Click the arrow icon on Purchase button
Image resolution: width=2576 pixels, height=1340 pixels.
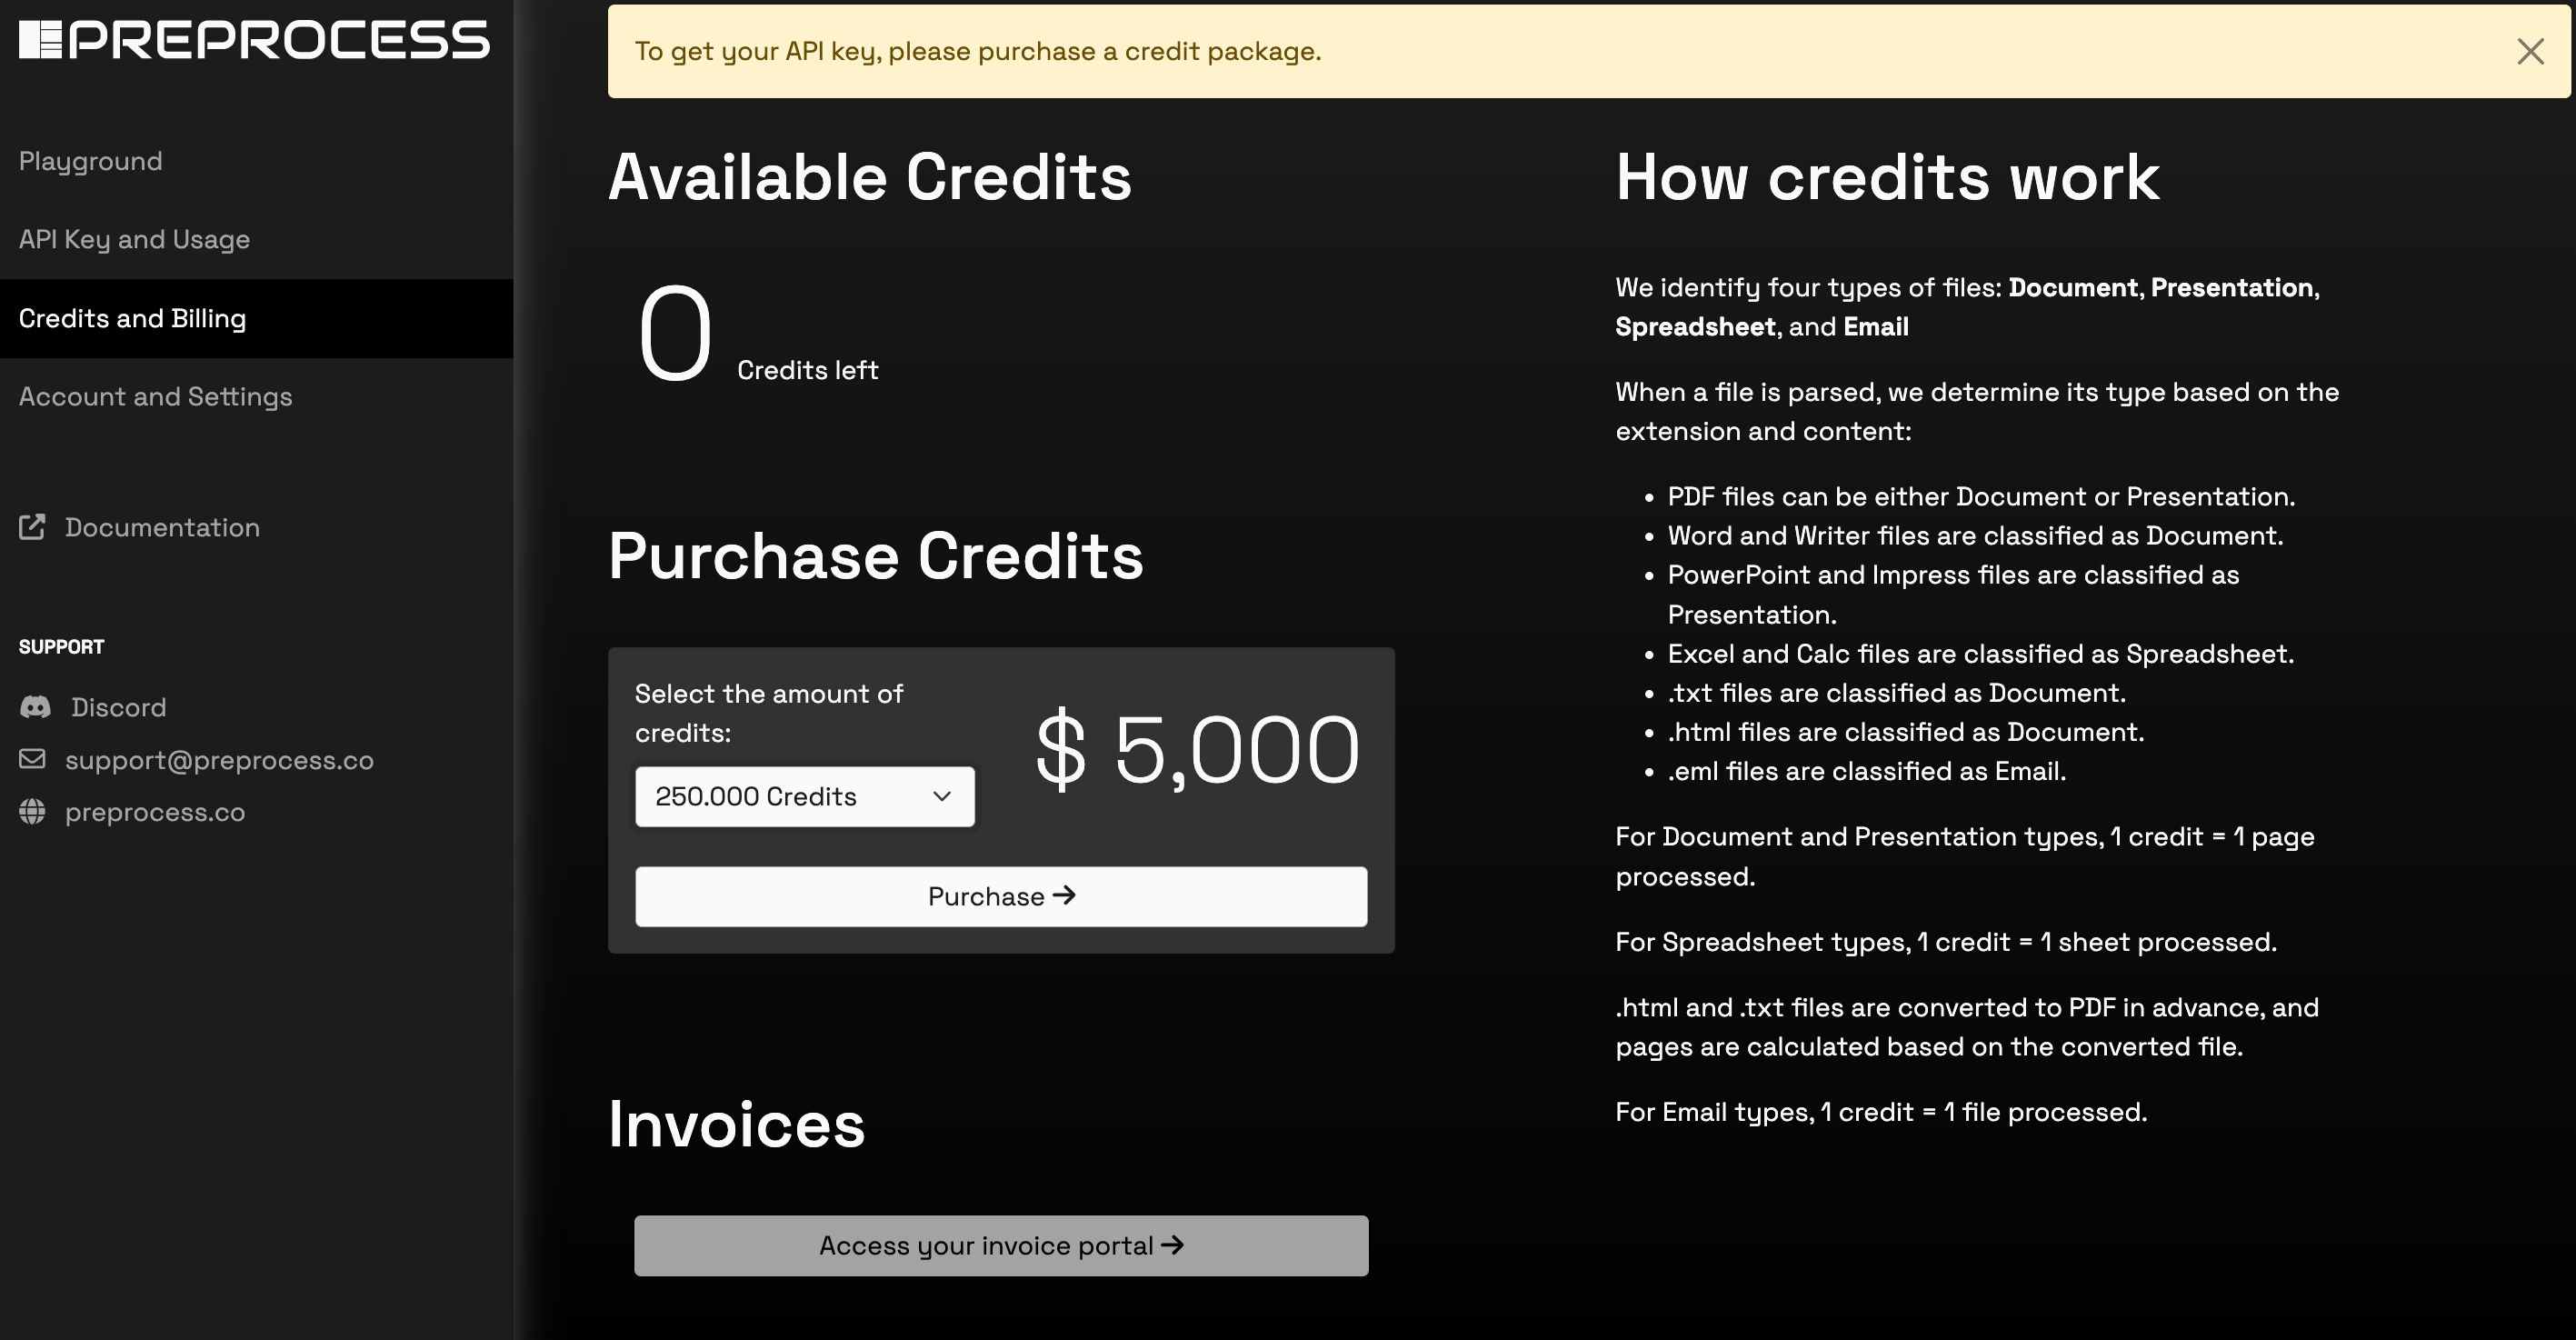[x=1065, y=895]
